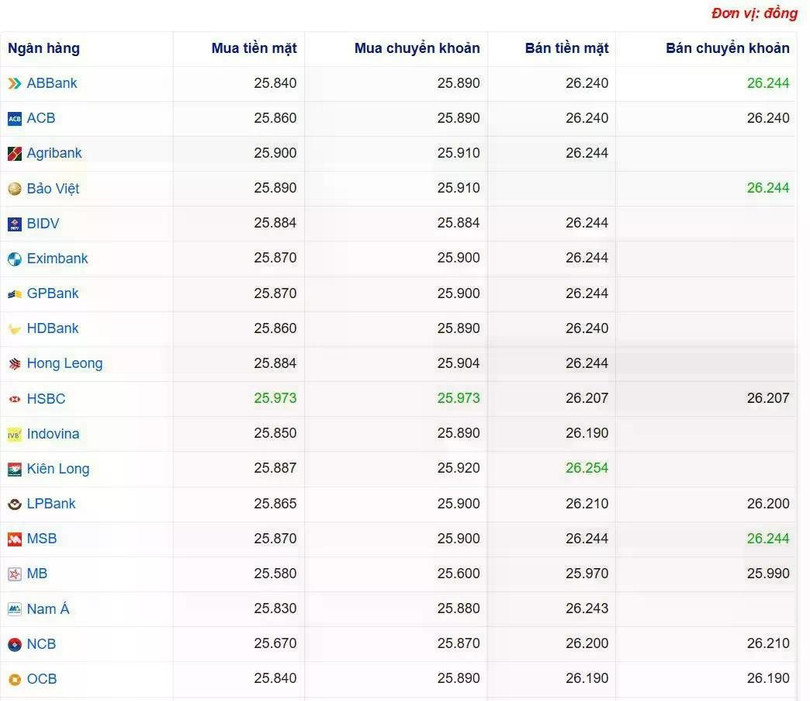
Task: Sort by Bán tiền mặt column header
Action: [x=567, y=49]
